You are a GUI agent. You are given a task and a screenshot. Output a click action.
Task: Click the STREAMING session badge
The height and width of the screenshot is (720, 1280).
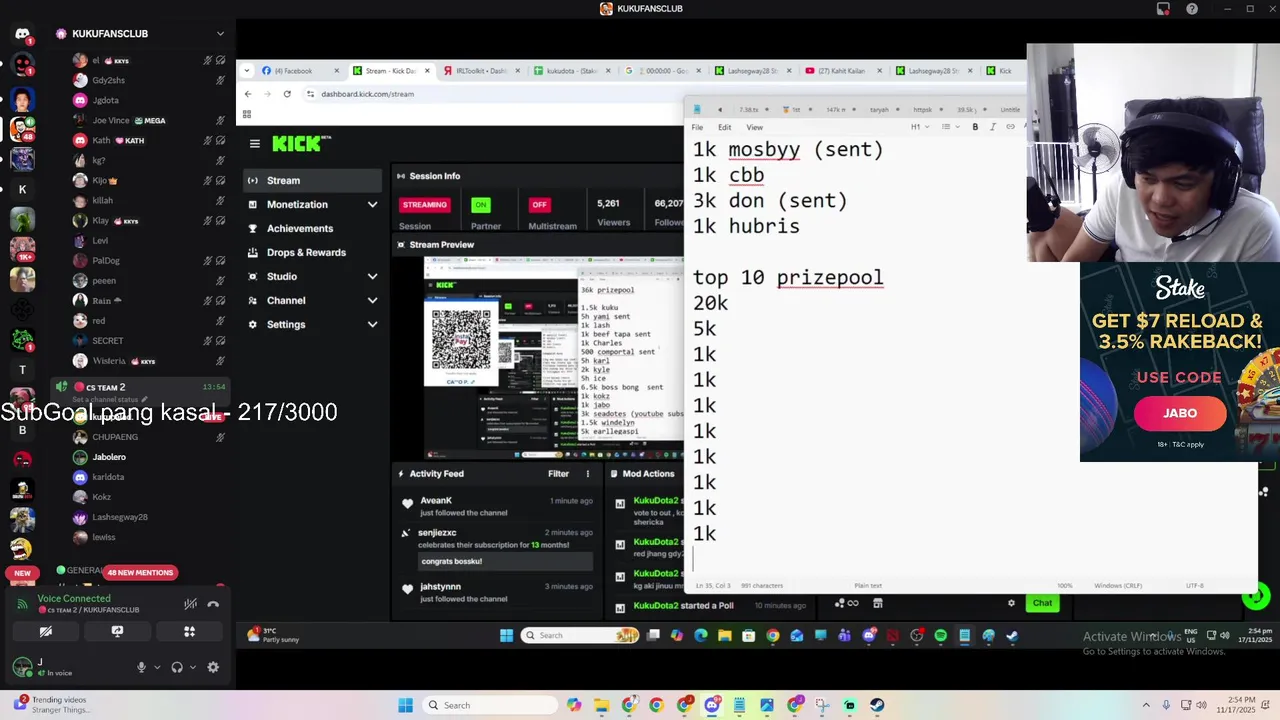coord(424,205)
